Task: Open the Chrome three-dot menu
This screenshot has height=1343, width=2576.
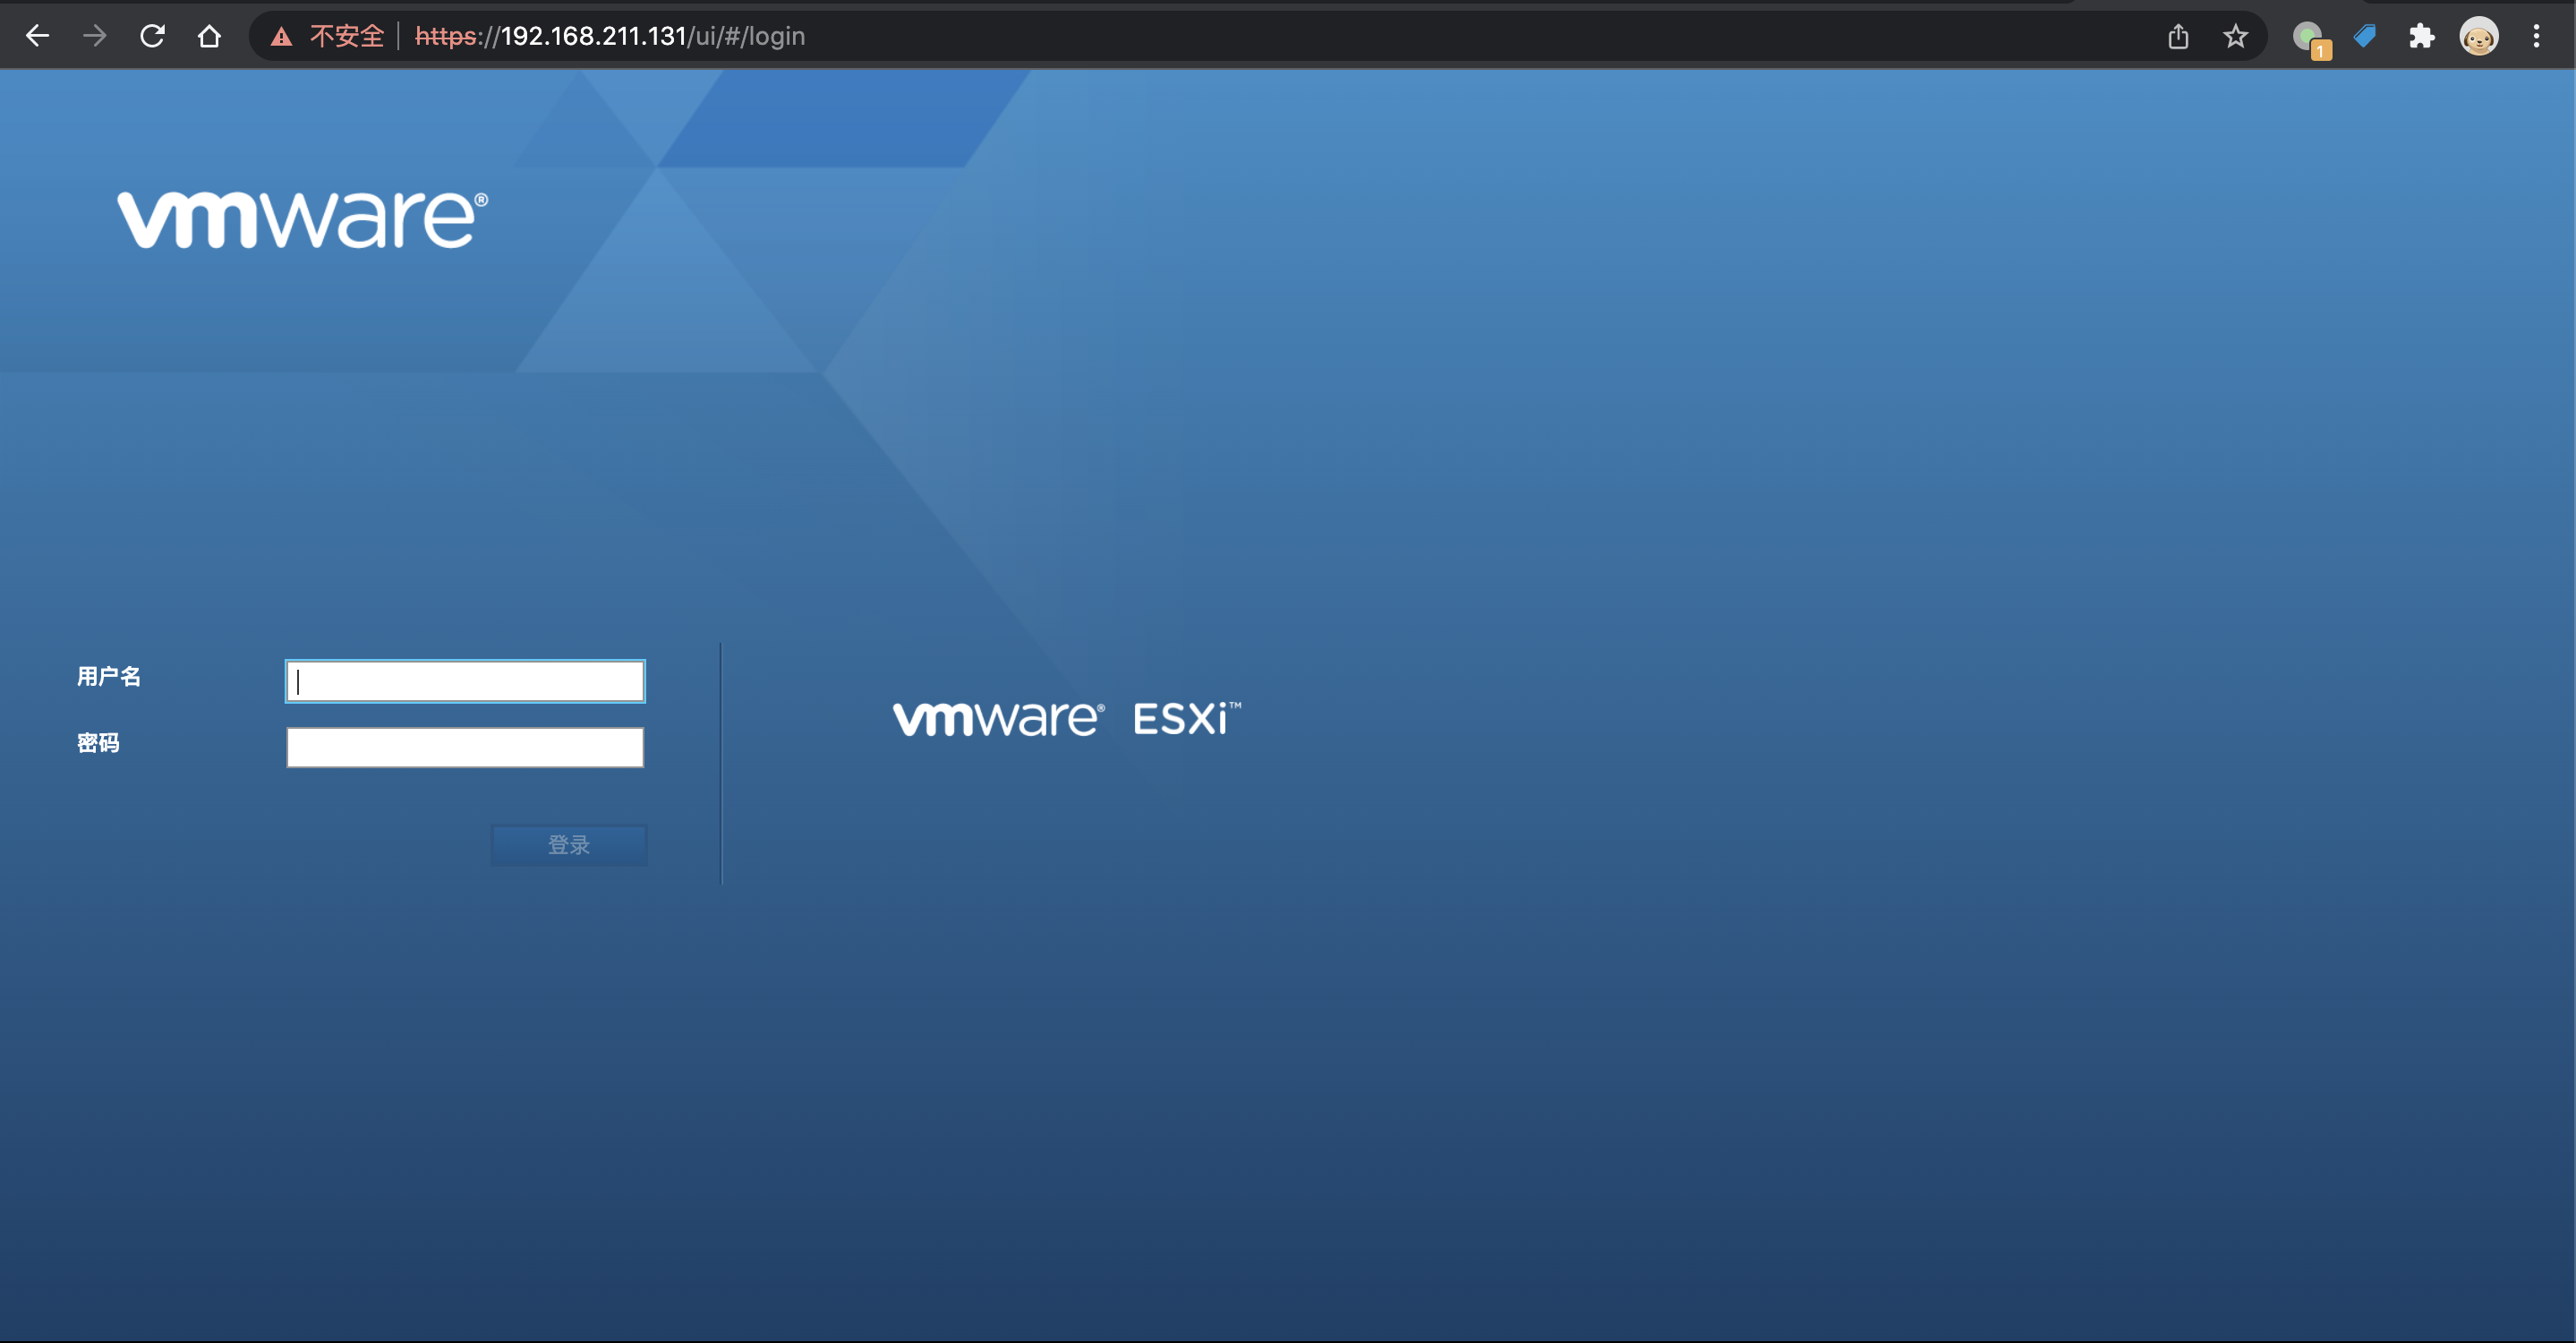Action: pyautogui.click(x=2538, y=36)
